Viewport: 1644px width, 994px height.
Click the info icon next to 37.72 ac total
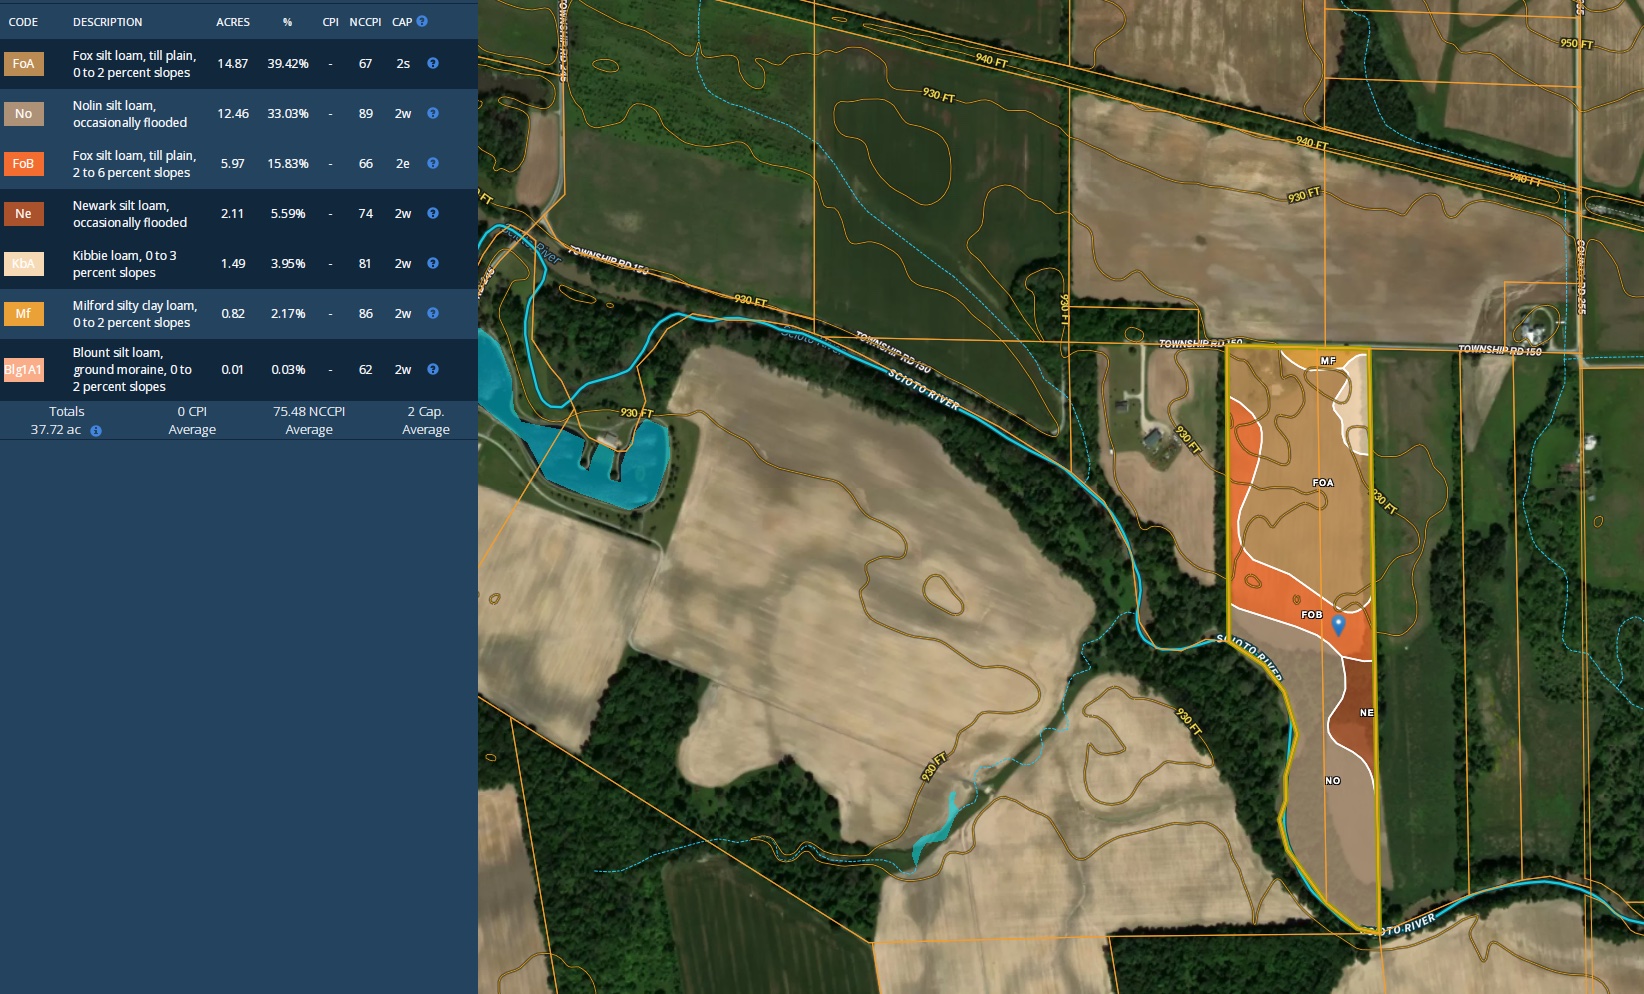(x=96, y=431)
